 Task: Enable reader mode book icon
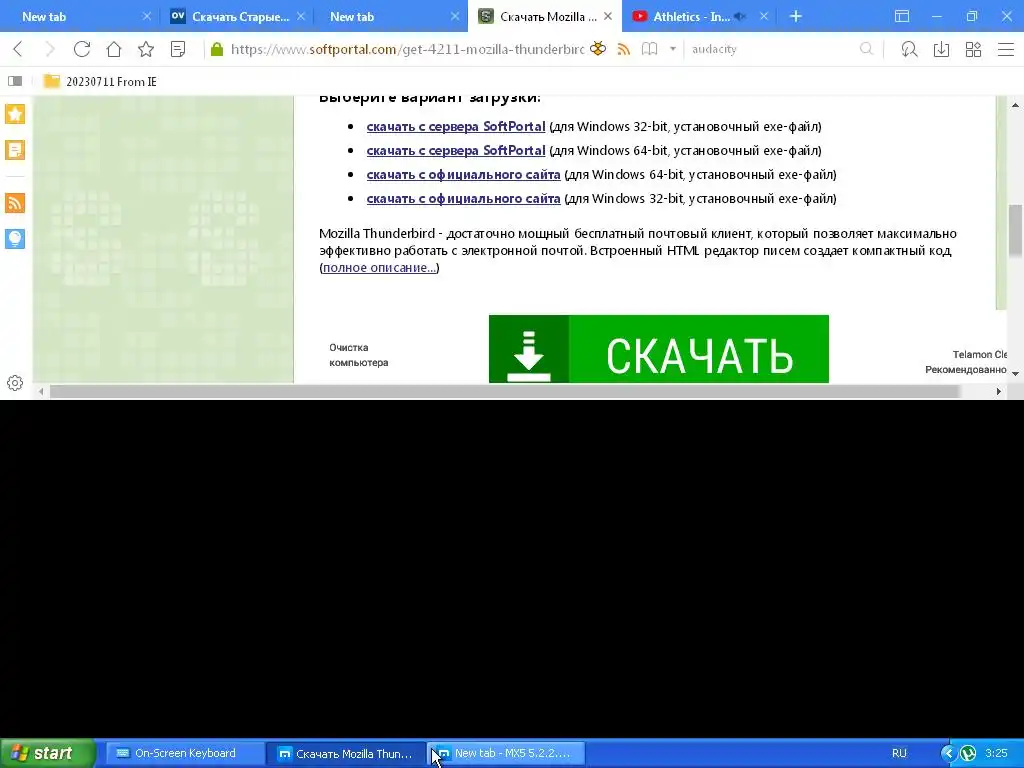(x=649, y=49)
